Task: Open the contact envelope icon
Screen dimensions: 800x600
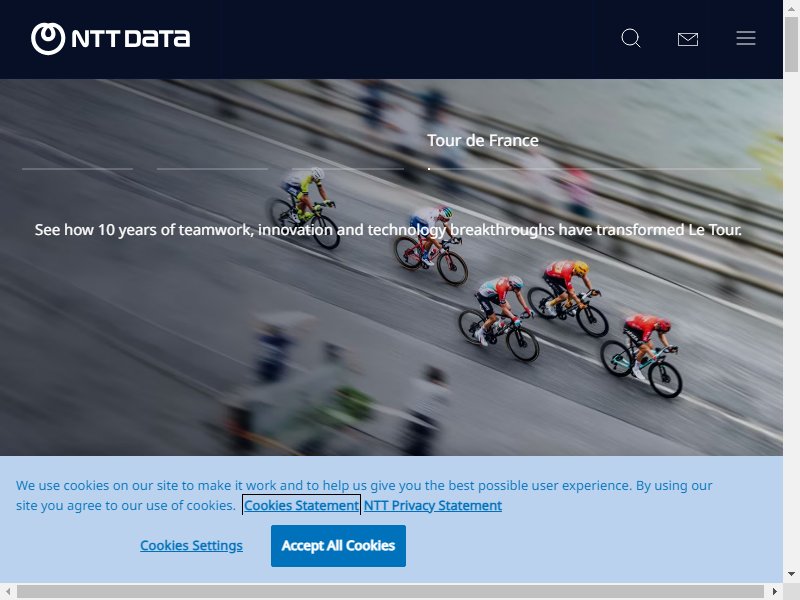Action: pyautogui.click(x=688, y=39)
